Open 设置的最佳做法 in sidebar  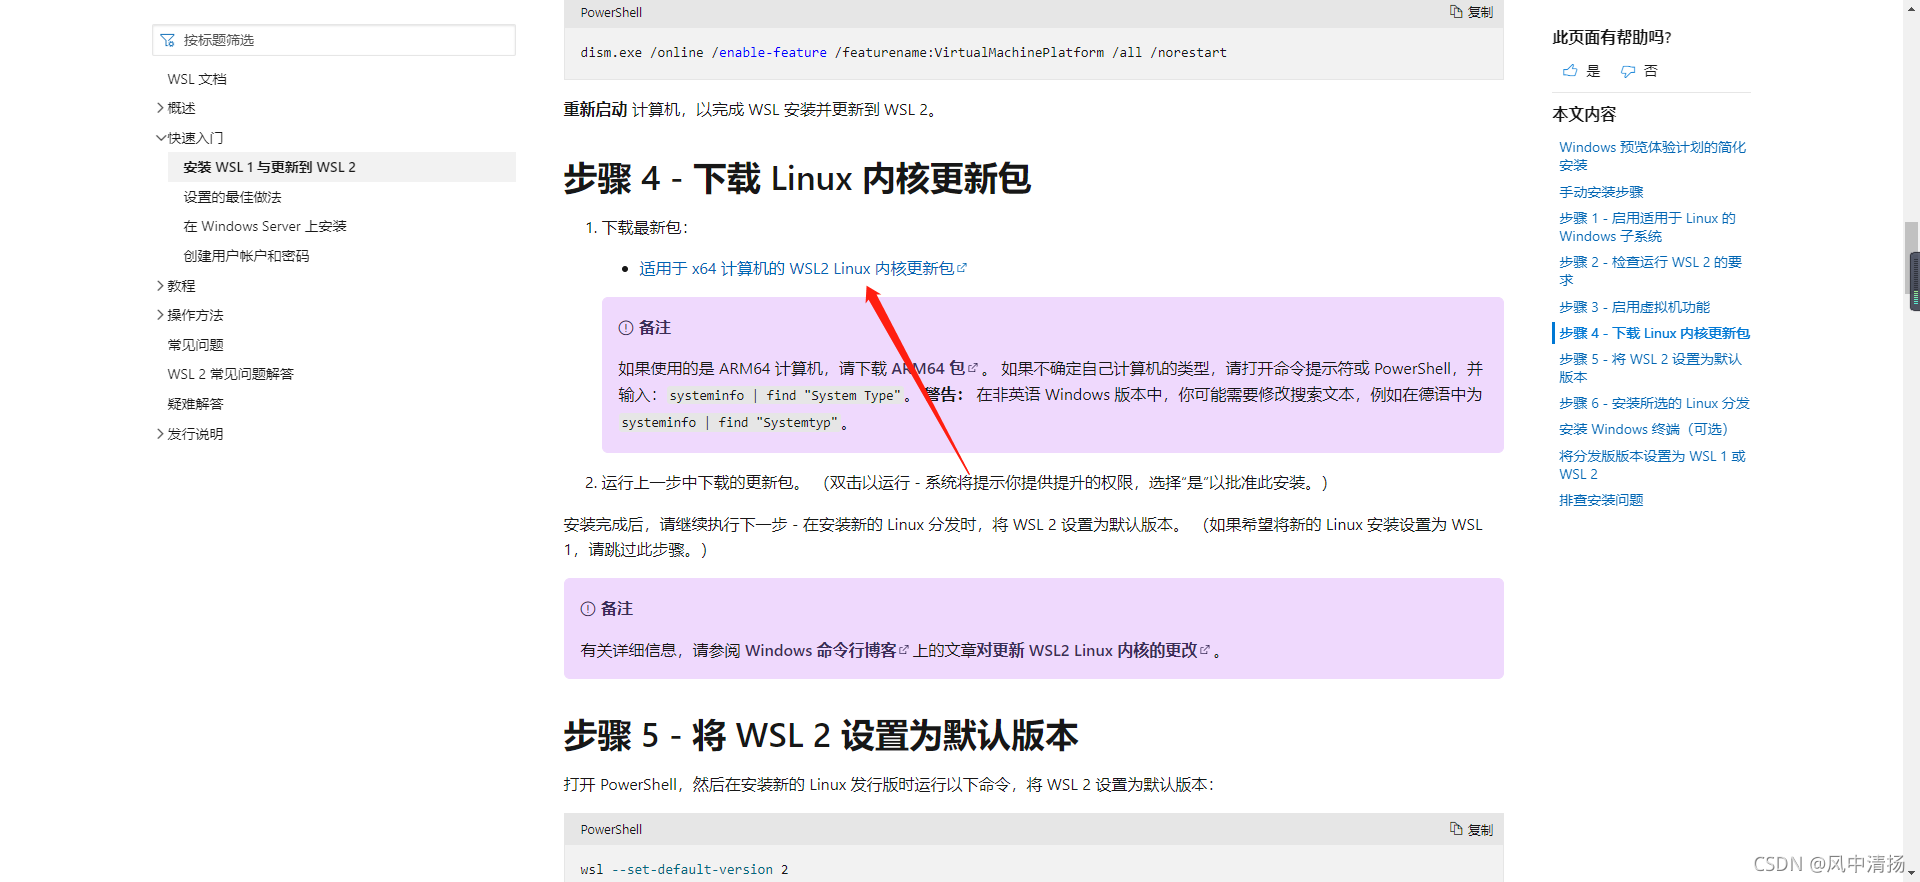tap(233, 197)
